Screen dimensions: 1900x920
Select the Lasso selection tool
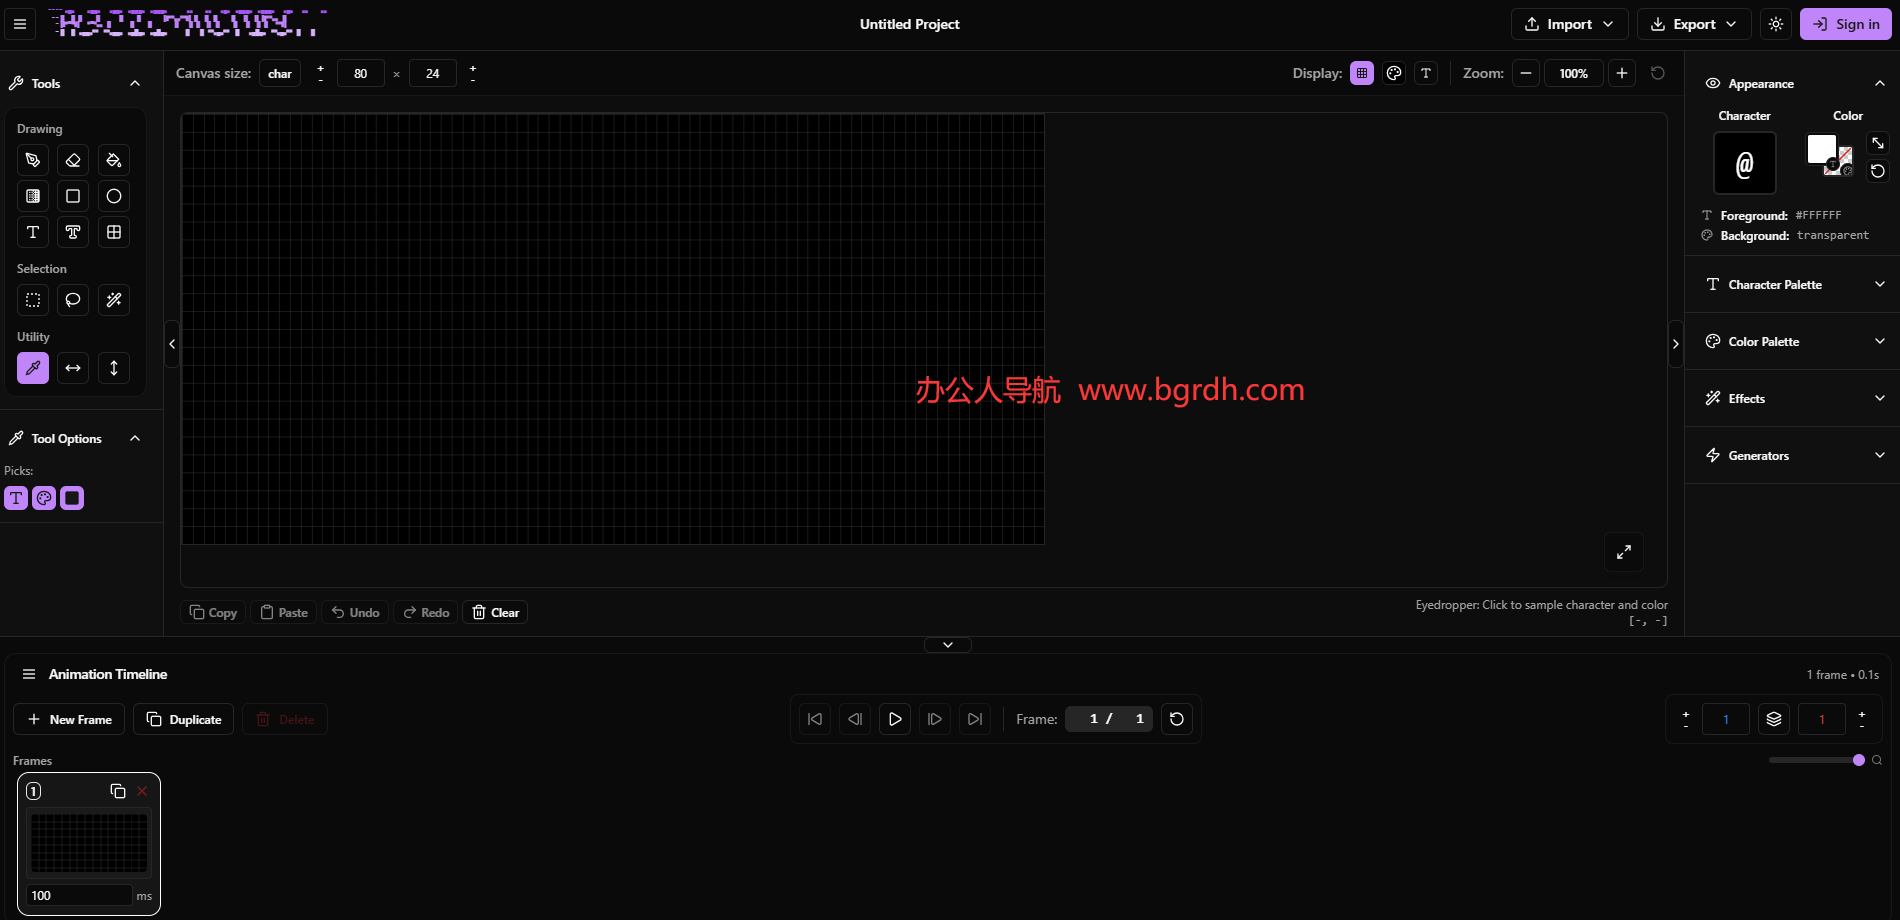73,300
